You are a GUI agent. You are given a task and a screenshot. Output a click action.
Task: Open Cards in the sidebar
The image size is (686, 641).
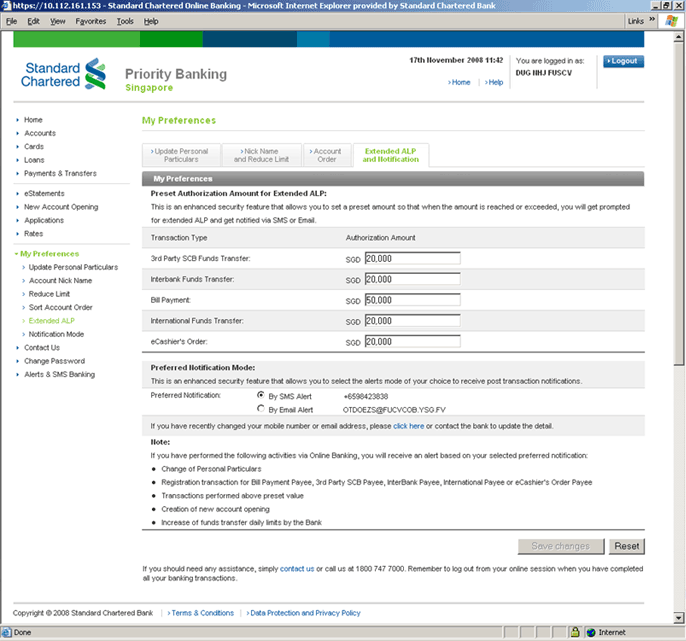pos(34,147)
